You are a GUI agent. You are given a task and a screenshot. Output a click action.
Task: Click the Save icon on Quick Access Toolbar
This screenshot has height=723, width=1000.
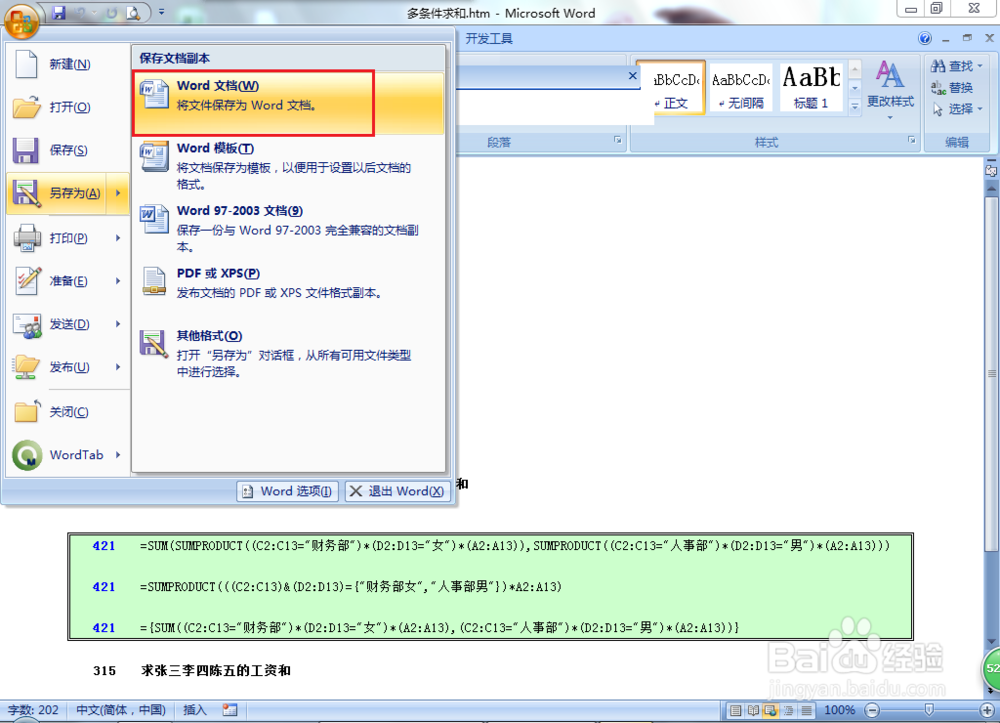click(x=59, y=11)
